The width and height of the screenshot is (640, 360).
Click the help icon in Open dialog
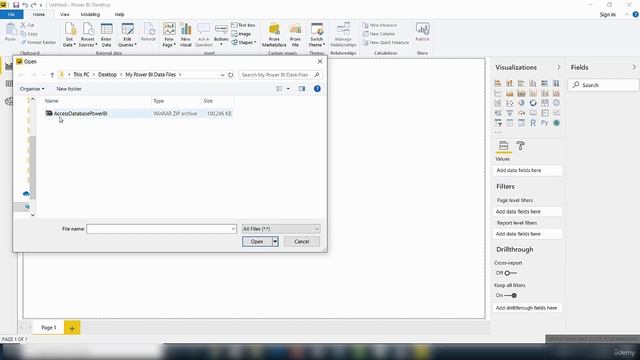[317, 89]
